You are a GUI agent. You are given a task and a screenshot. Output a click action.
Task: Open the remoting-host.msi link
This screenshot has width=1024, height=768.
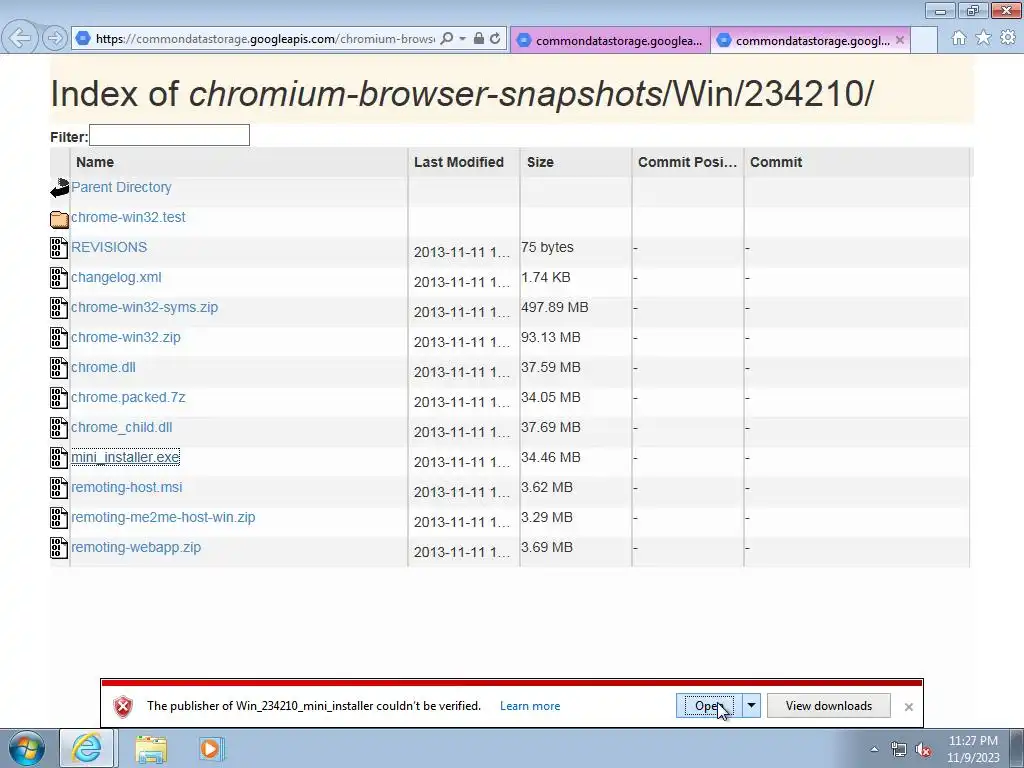(x=127, y=488)
